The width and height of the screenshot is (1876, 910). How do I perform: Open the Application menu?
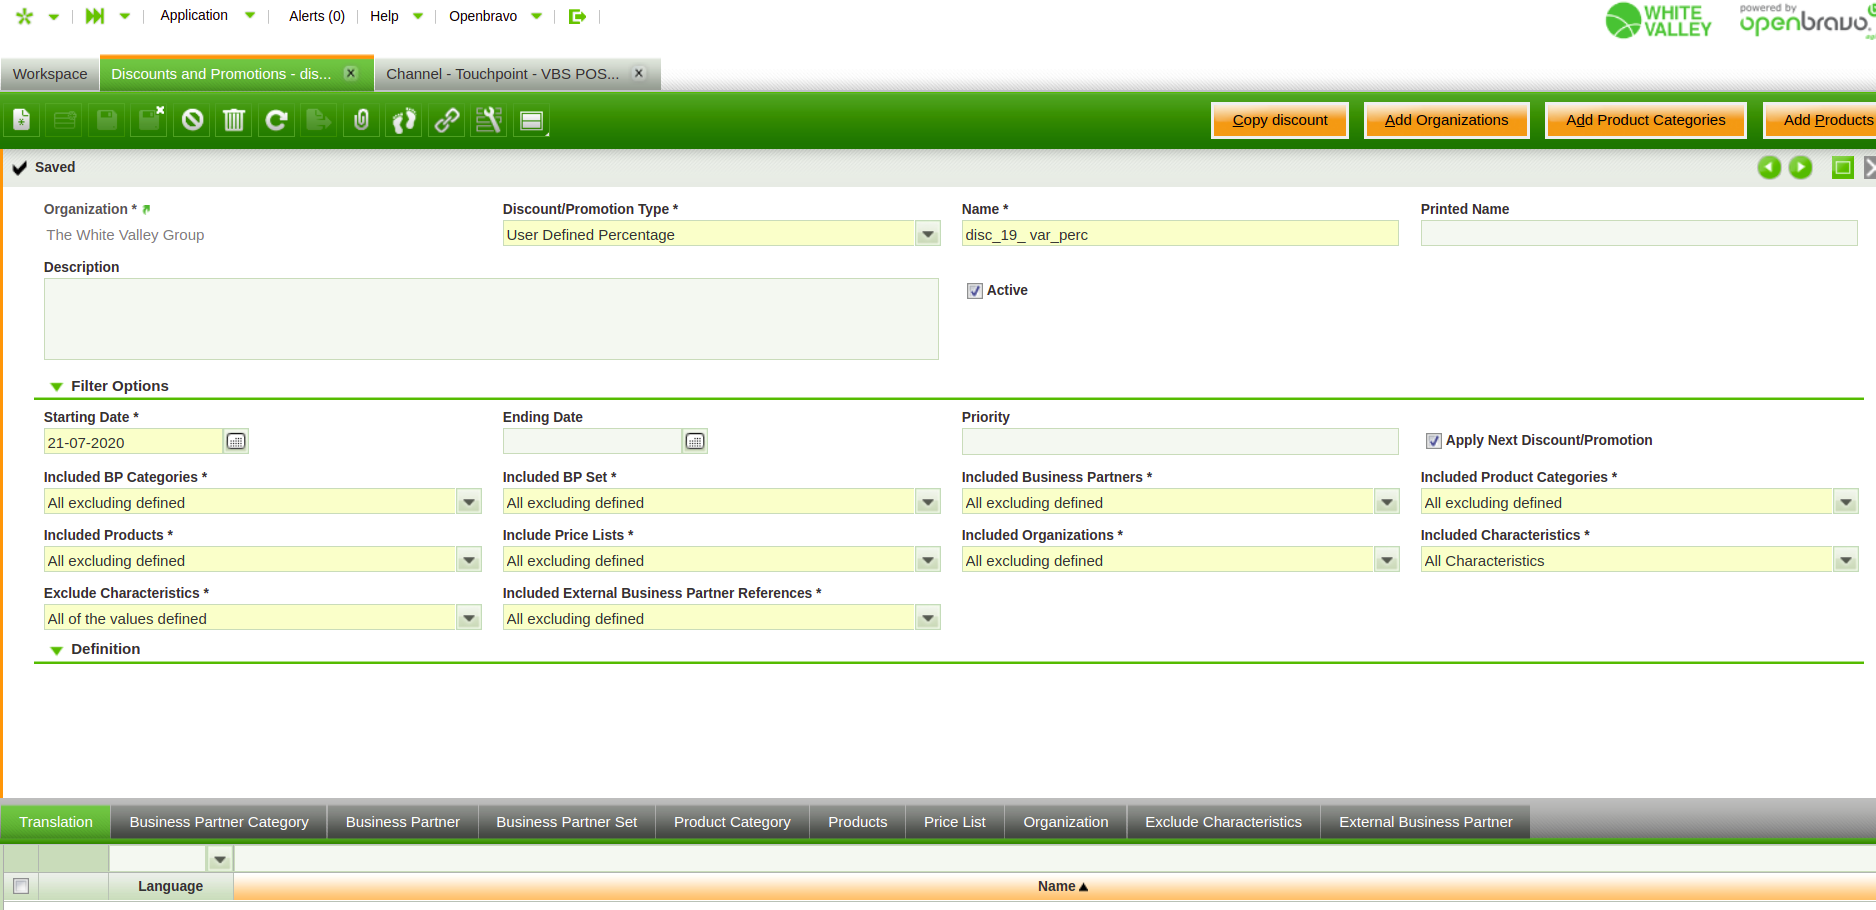194,16
